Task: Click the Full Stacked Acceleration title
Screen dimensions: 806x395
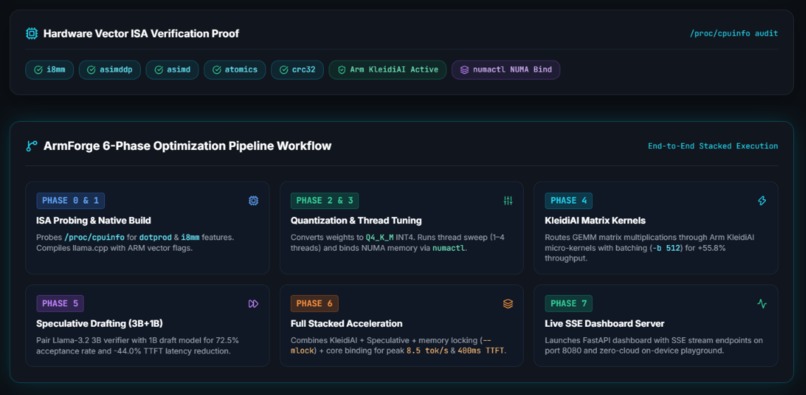Action: (x=346, y=324)
